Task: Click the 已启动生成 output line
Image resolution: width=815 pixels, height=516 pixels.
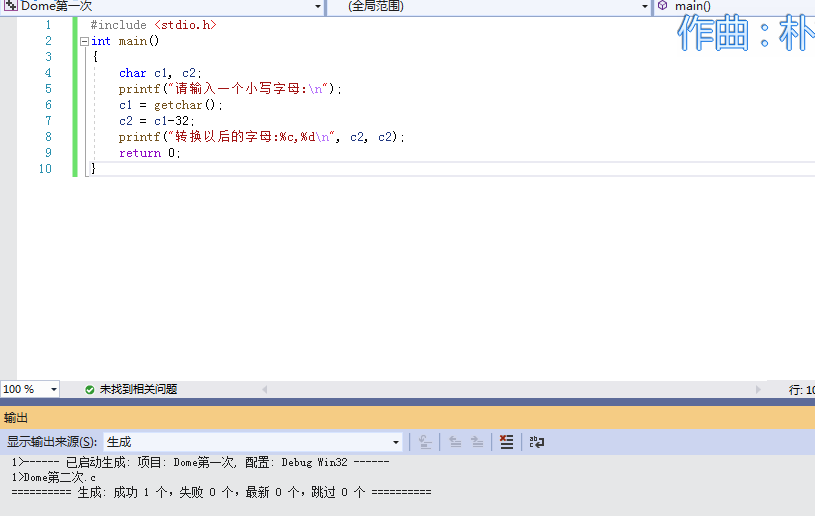Action: pos(200,462)
